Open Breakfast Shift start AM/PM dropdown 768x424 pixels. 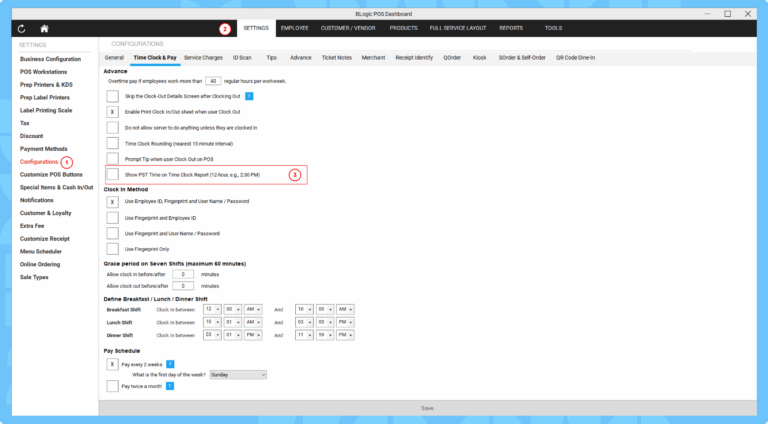click(x=253, y=309)
